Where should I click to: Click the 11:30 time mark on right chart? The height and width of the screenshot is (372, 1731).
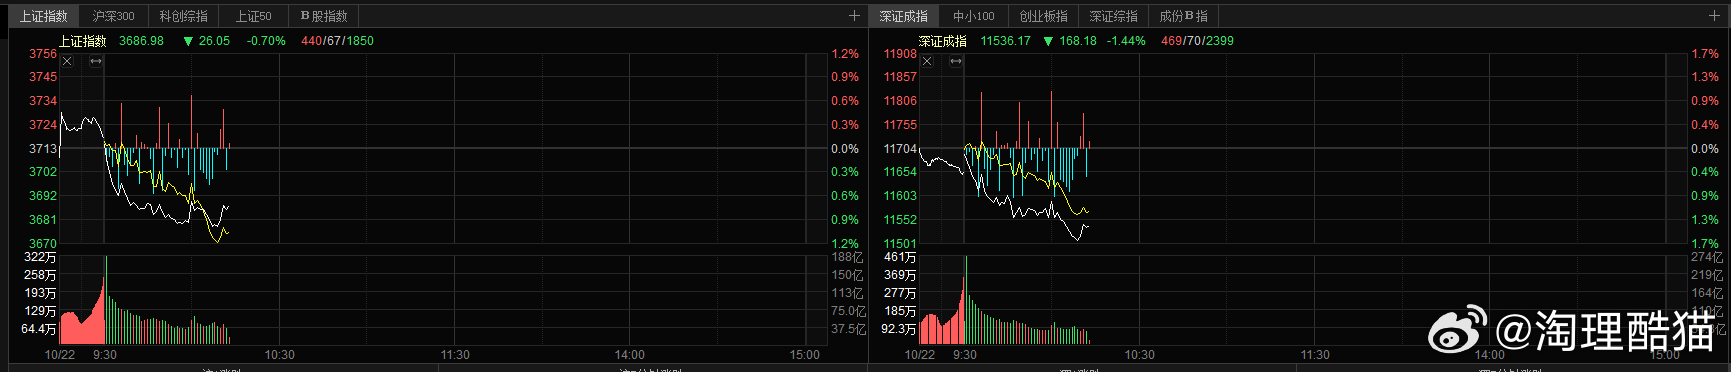(1315, 355)
